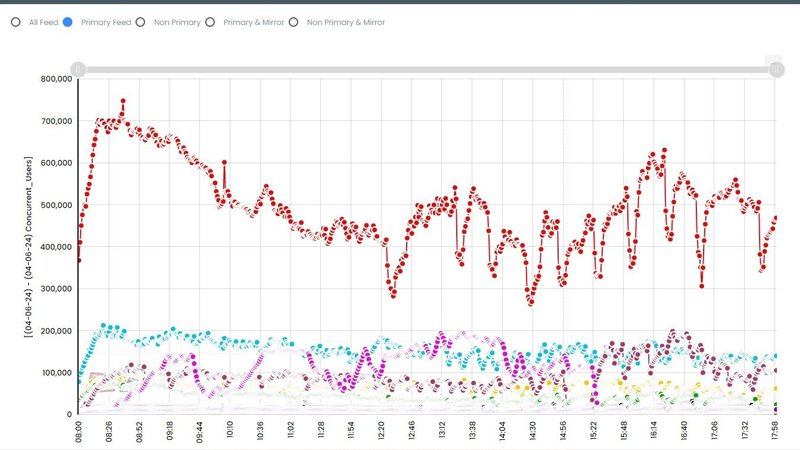Select the Primary Feed radio button

click(x=68, y=22)
